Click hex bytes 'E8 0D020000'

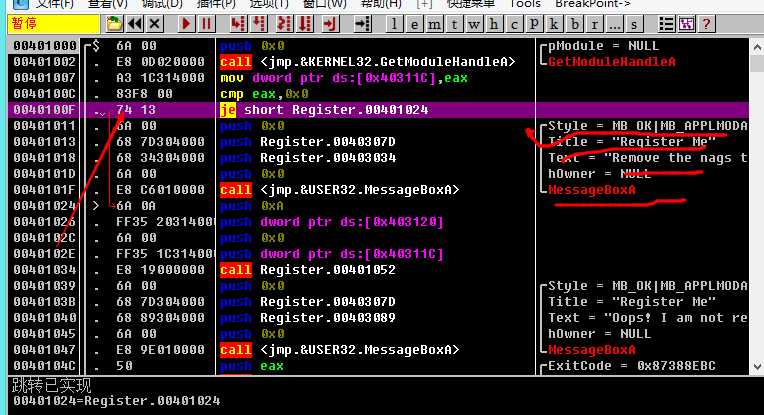point(160,62)
